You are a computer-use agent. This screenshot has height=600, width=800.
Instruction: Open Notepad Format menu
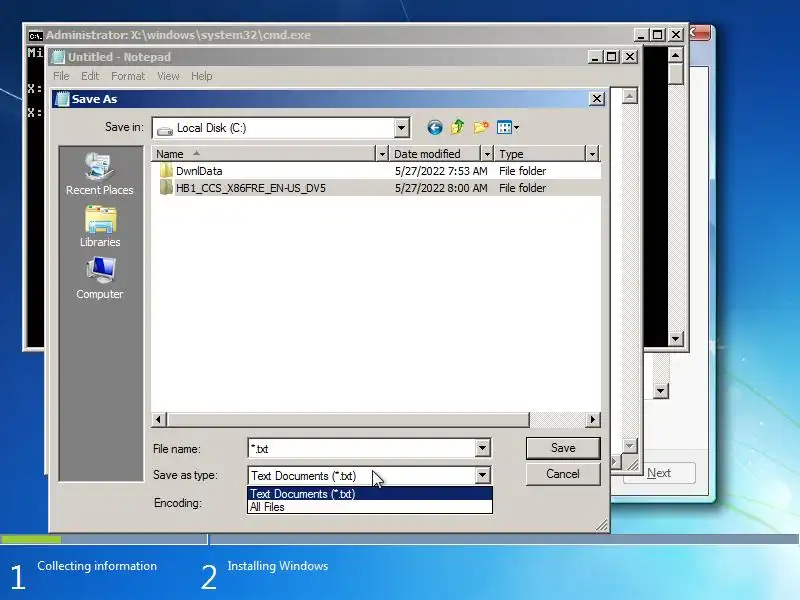[x=128, y=76]
